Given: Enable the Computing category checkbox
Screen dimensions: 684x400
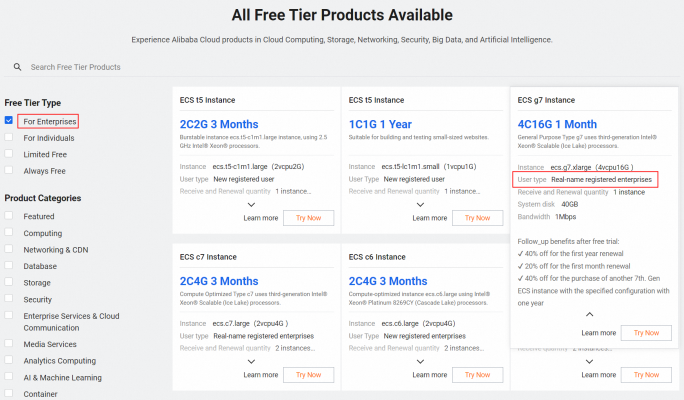Looking at the screenshot, I should point(9,232).
